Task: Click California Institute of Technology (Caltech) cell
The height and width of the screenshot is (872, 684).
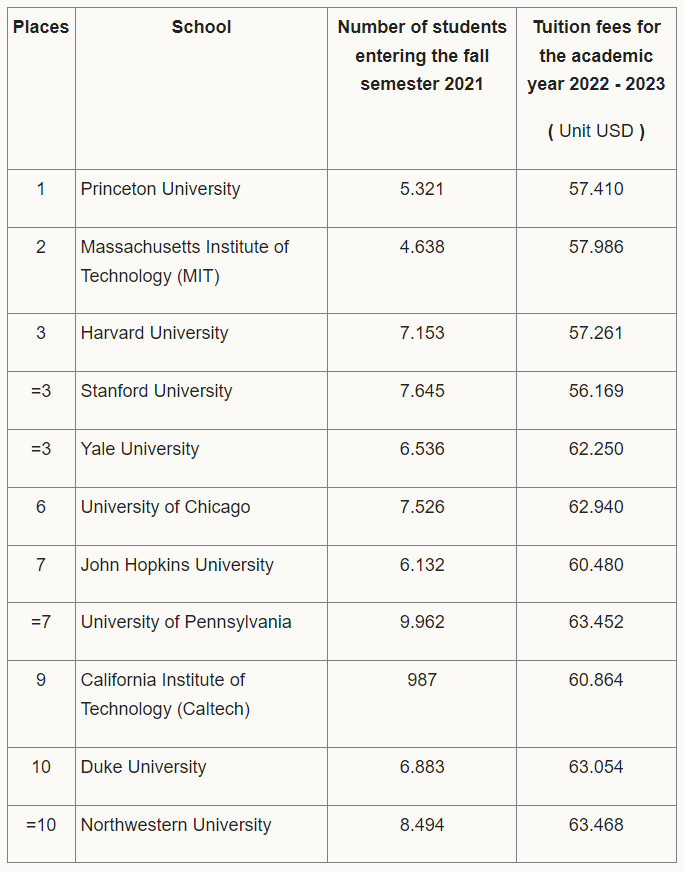Action: [201, 704]
